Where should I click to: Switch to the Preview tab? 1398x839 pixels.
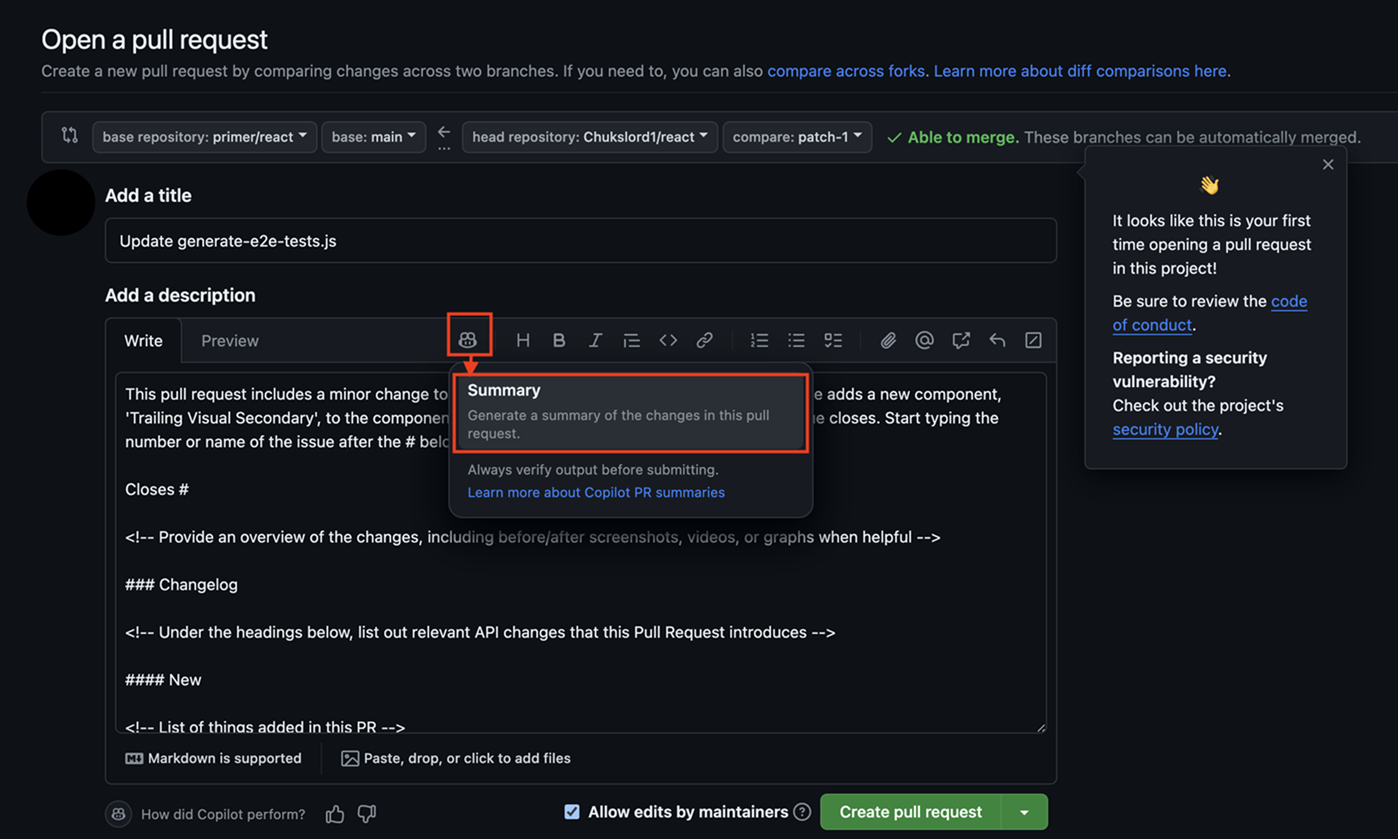pos(229,340)
